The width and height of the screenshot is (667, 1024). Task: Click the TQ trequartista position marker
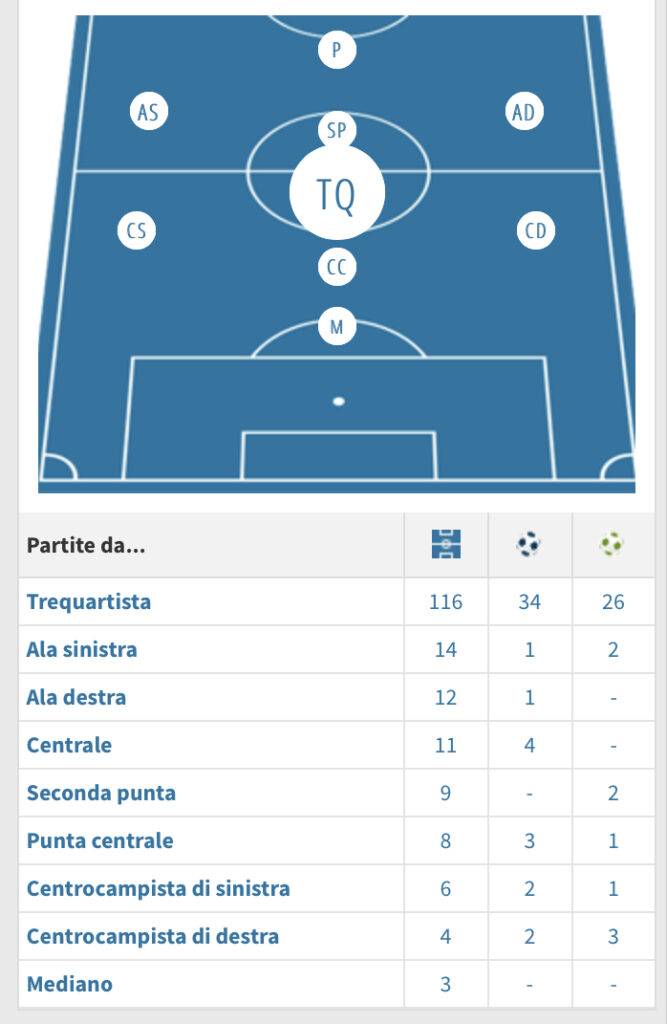tap(337, 193)
